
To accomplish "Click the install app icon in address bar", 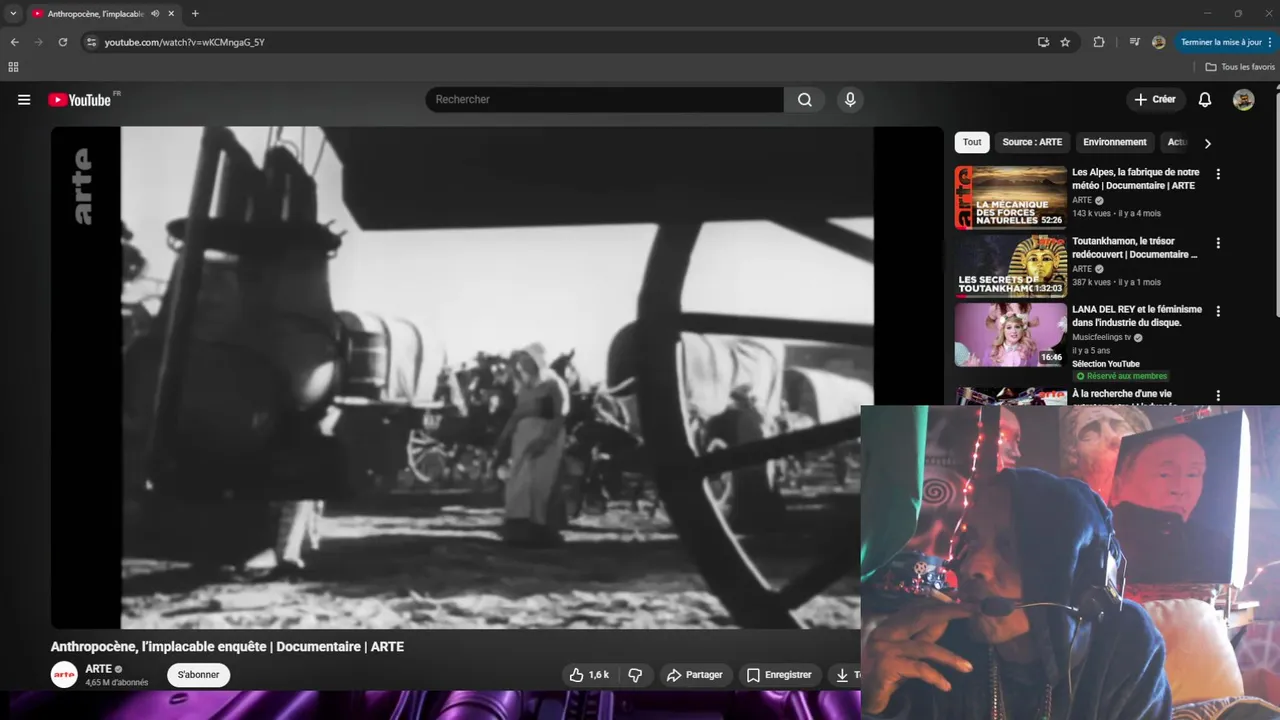I will 1043,42.
